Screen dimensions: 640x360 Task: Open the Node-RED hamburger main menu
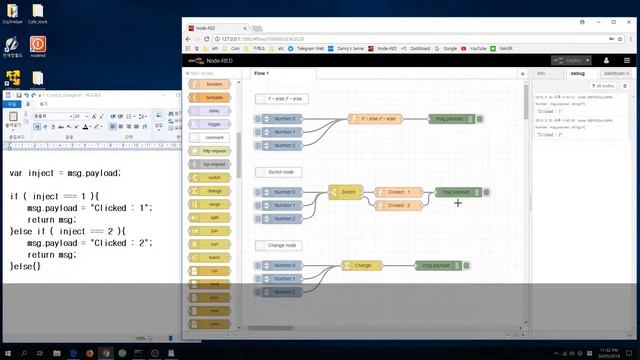click(x=627, y=60)
